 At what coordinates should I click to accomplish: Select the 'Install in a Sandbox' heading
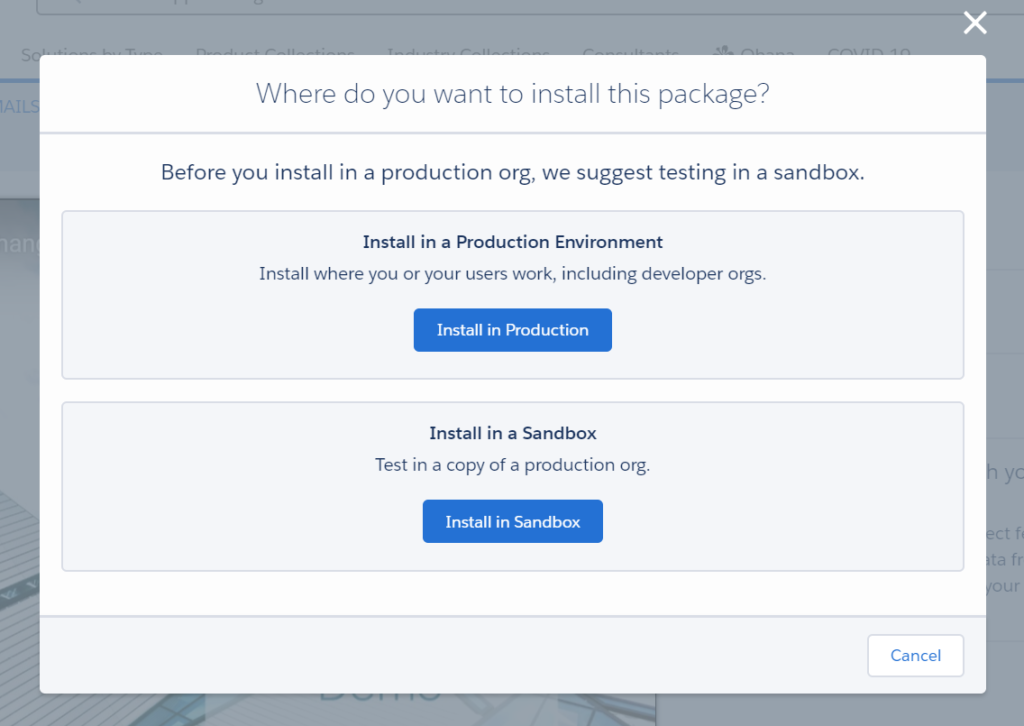(513, 433)
